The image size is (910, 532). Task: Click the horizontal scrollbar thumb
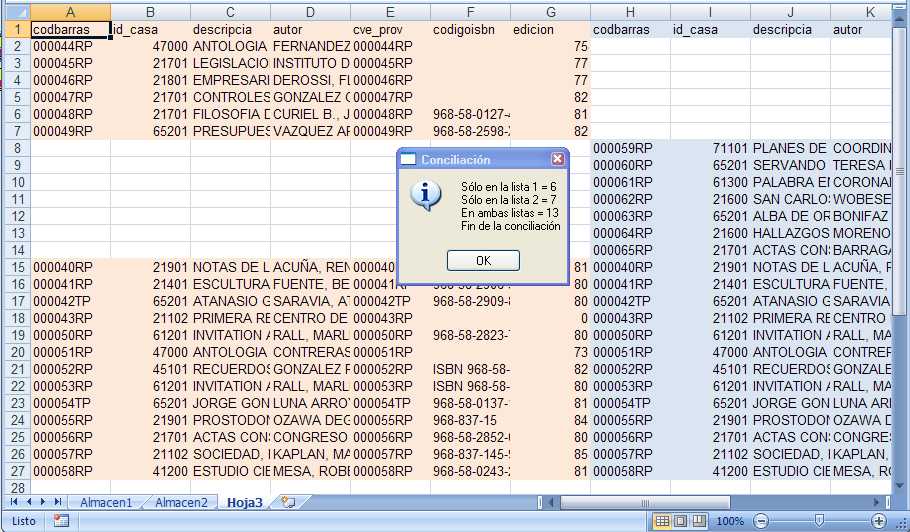pyautogui.click(x=644, y=502)
